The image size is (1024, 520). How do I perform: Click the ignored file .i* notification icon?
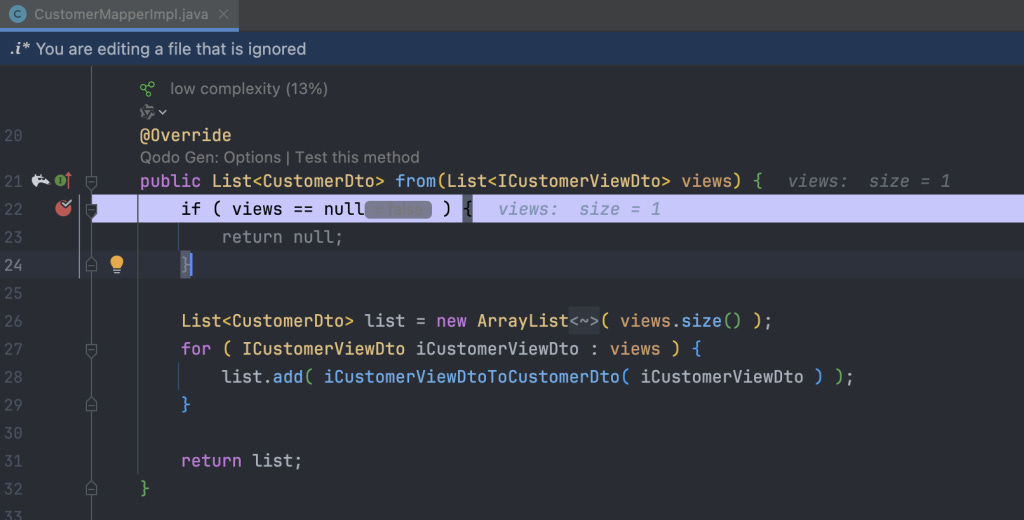[20, 49]
